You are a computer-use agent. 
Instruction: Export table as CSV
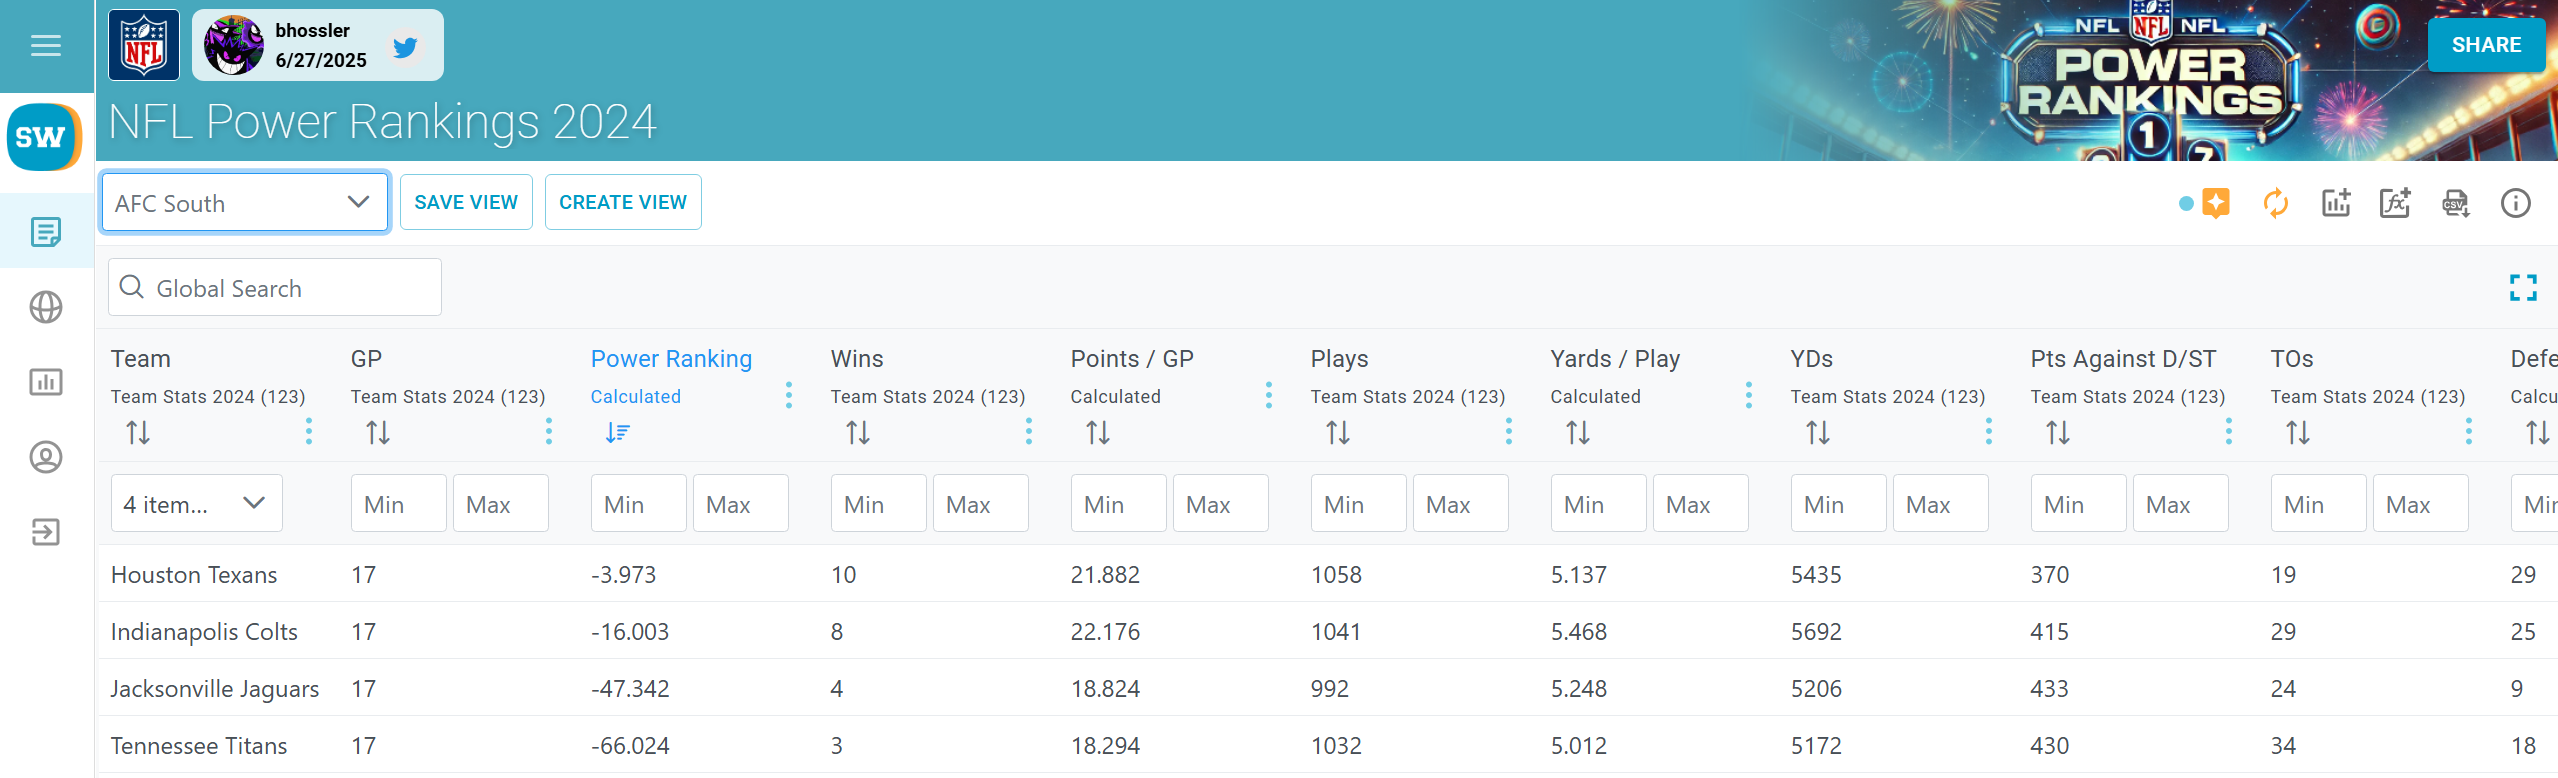2456,203
